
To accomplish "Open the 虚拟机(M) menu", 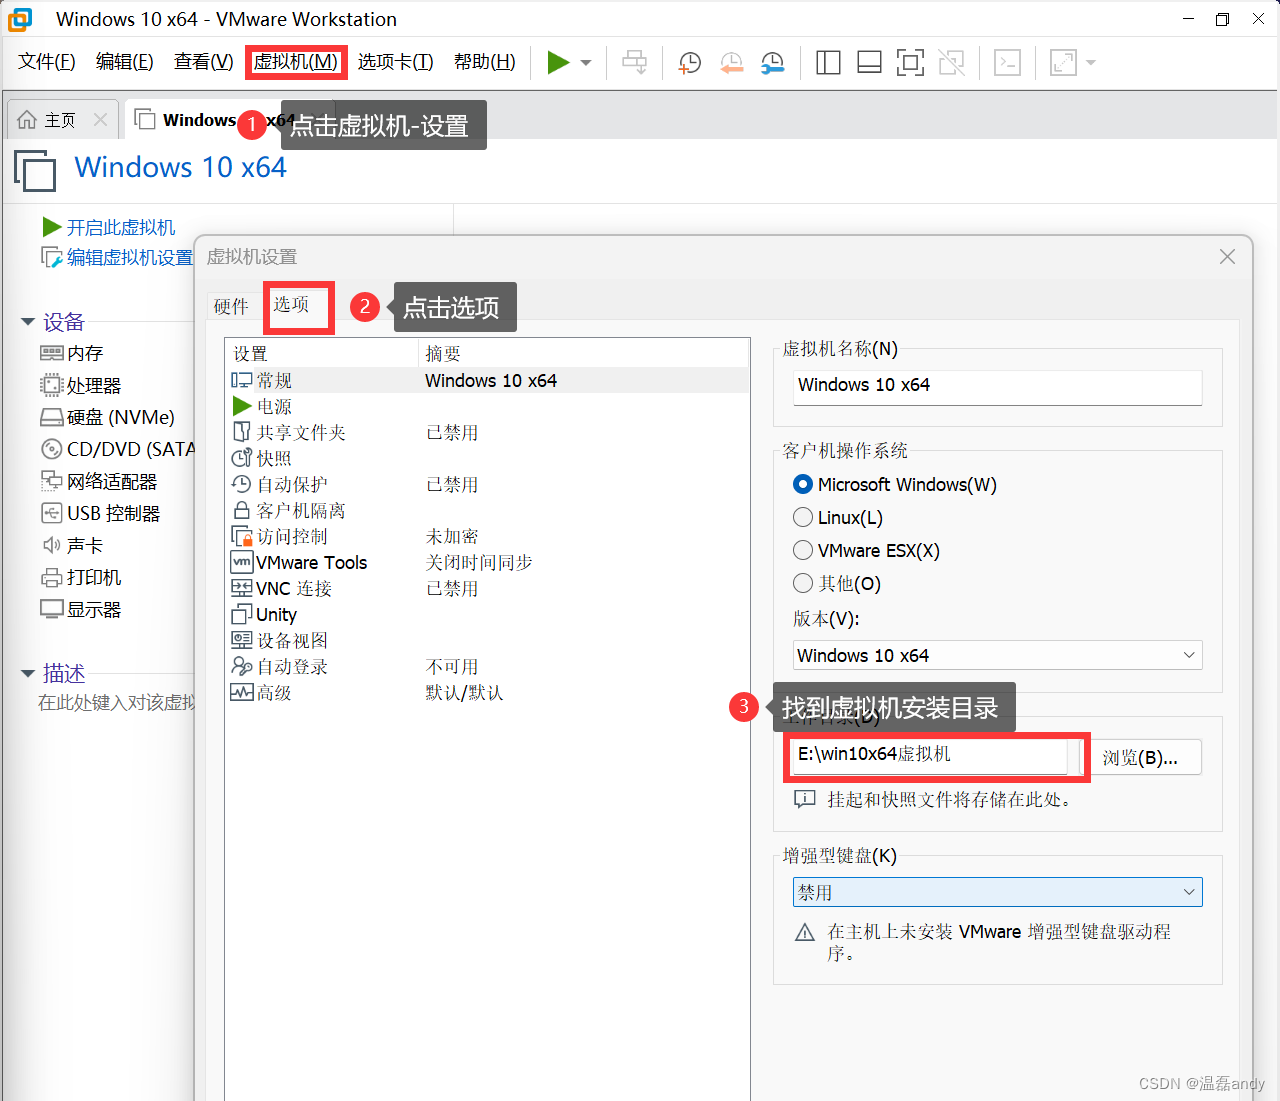I will [296, 62].
